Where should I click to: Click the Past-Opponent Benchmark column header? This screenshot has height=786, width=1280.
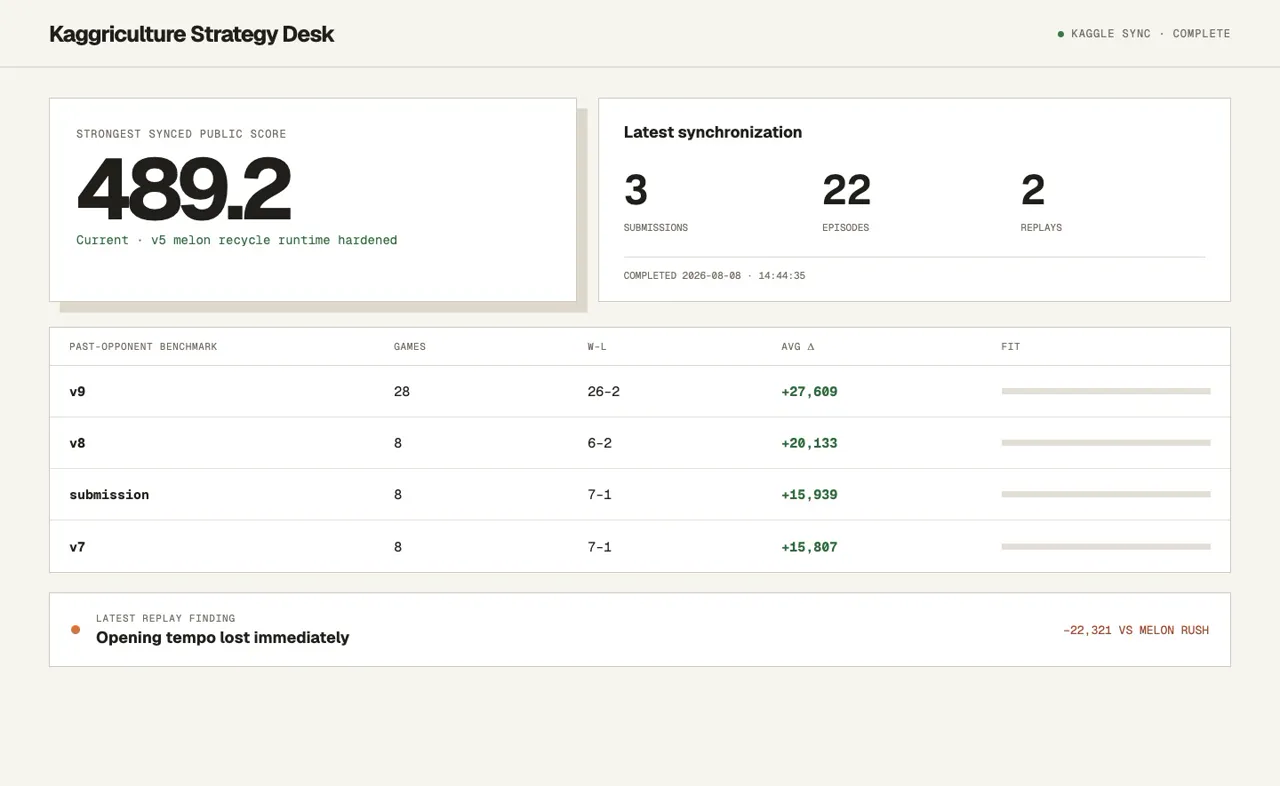click(x=143, y=347)
